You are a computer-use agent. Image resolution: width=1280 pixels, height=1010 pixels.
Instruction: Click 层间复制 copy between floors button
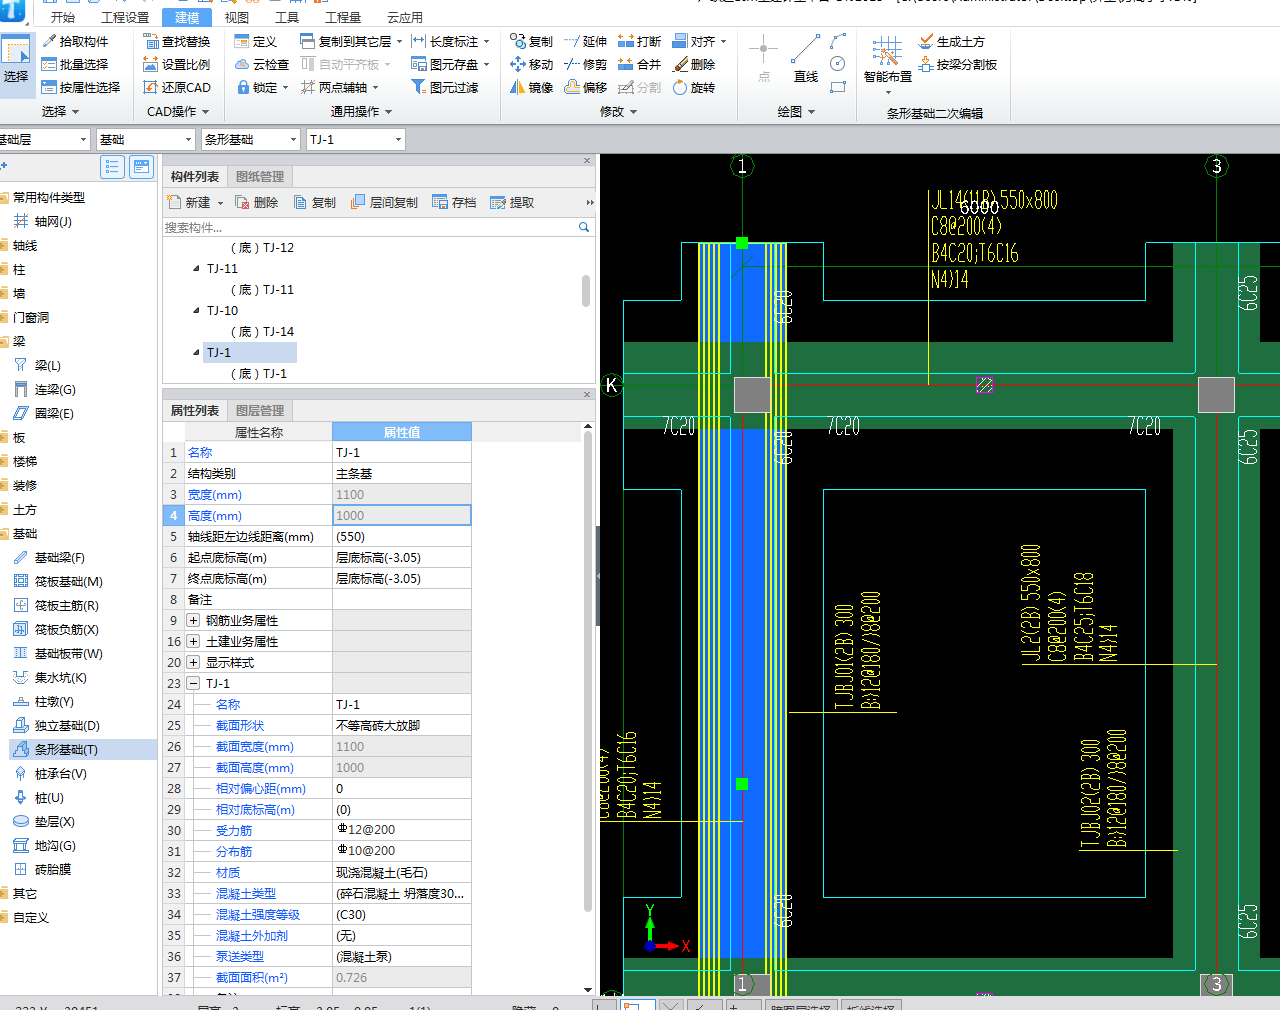click(x=385, y=202)
